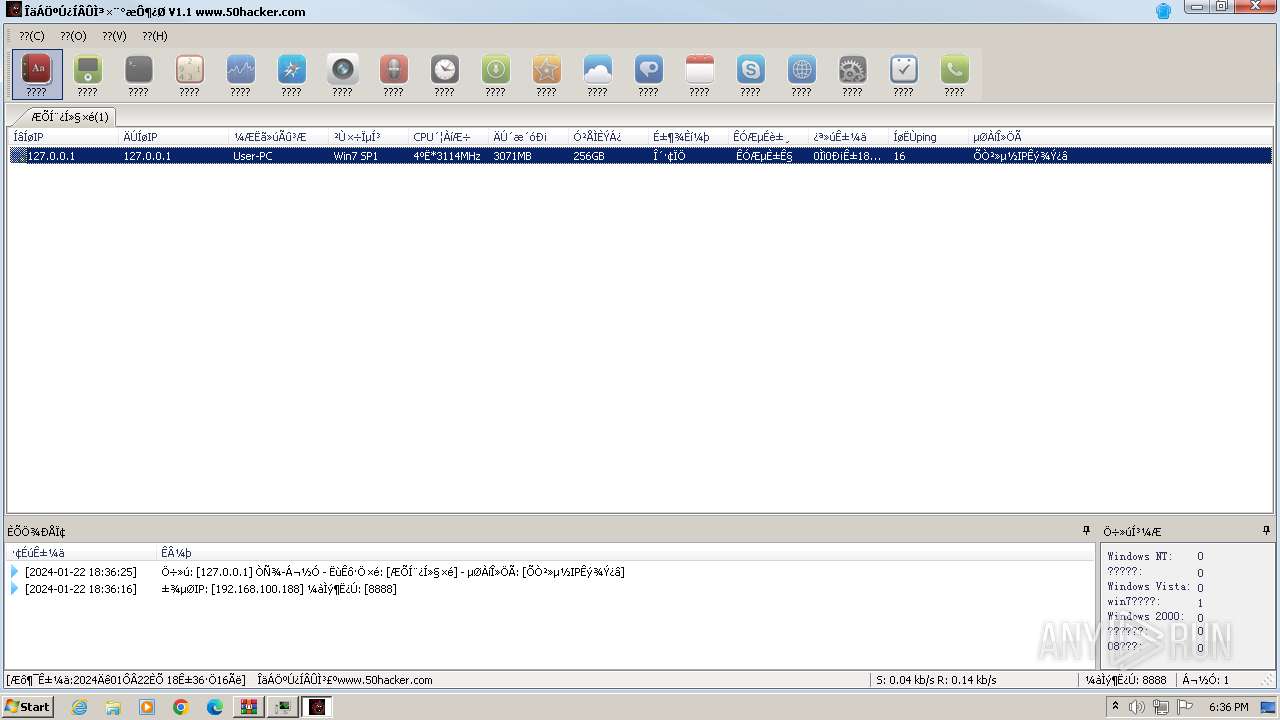
Task: Select the host group tab ending in (1)
Action: point(67,117)
